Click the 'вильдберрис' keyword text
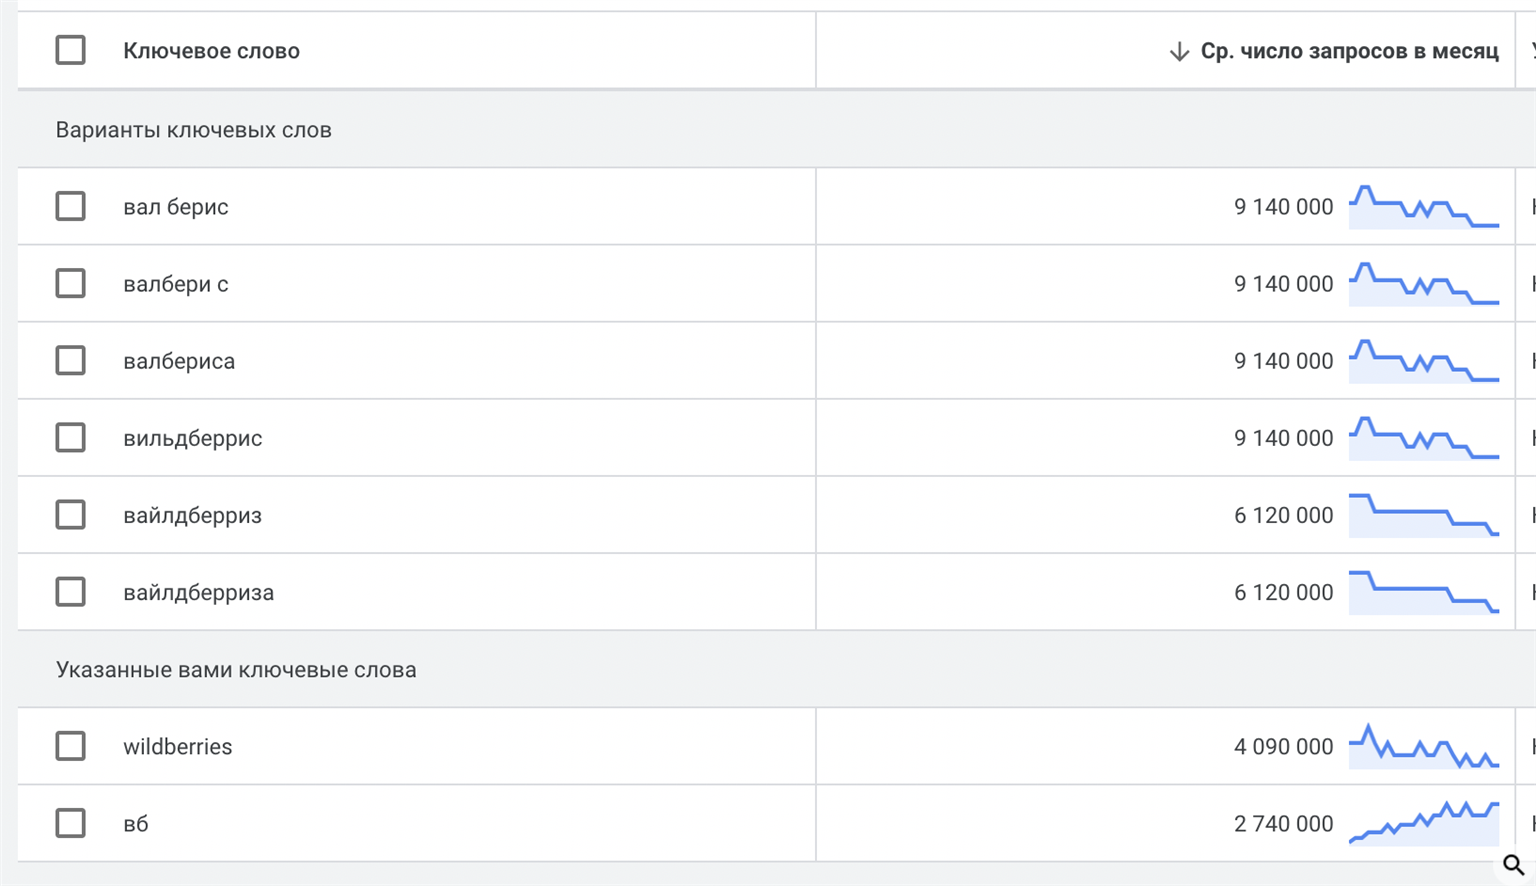This screenshot has width=1536, height=886. [193, 438]
